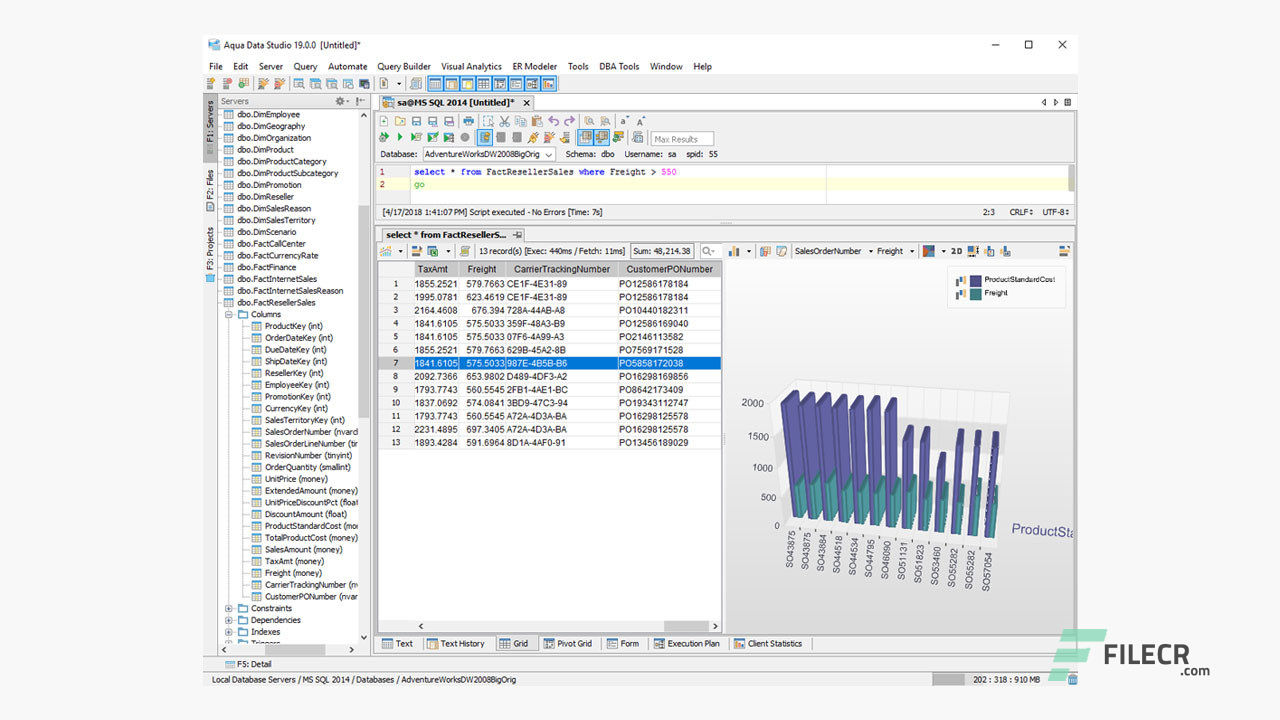This screenshot has width=1280, height=720.
Task: Click the Execute query green arrow icon
Action: coord(400,137)
